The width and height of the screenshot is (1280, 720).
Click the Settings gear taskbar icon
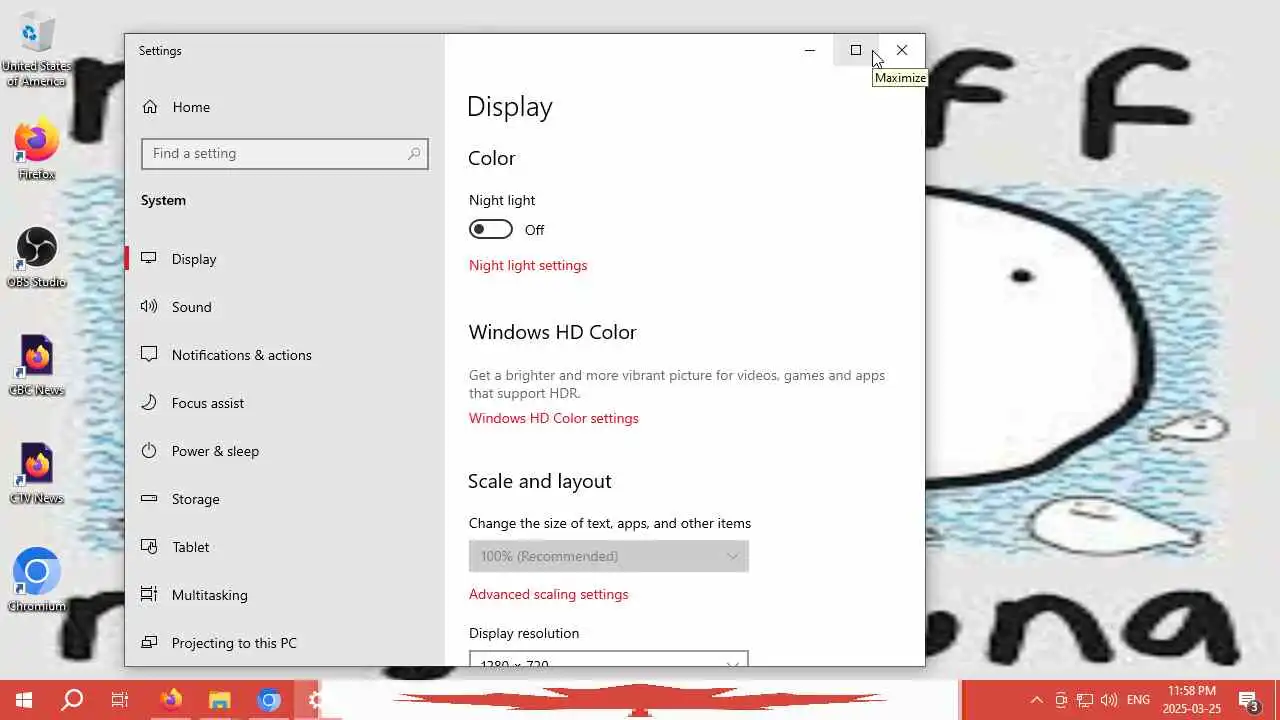(x=316, y=700)
